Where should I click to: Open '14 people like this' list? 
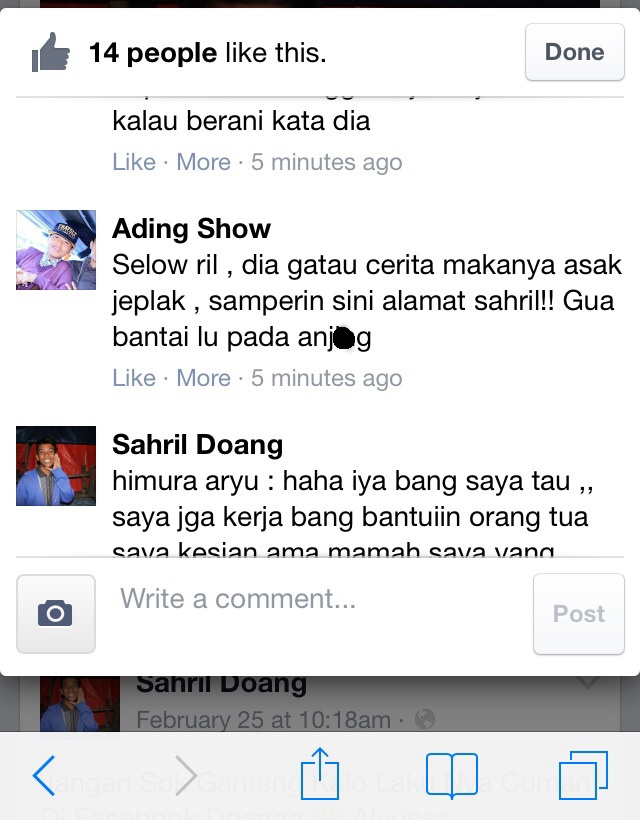coord(208,52)
